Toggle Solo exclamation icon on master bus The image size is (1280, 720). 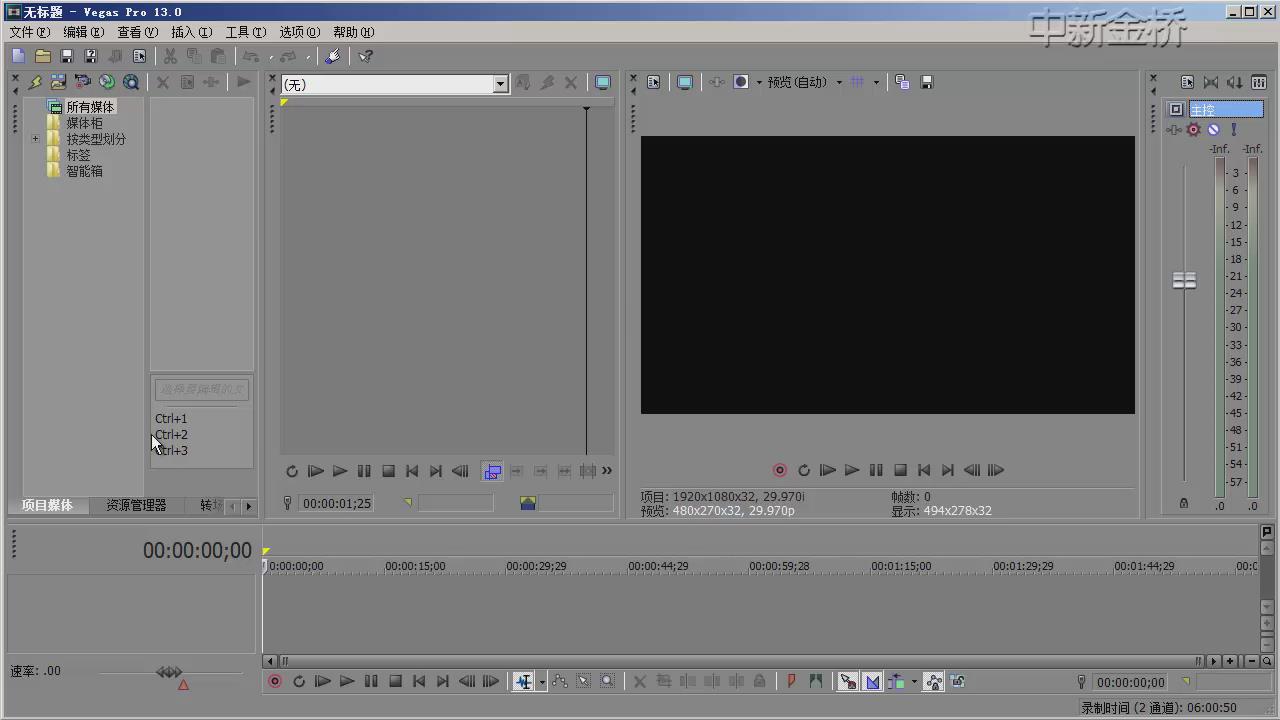(1233, 129)
